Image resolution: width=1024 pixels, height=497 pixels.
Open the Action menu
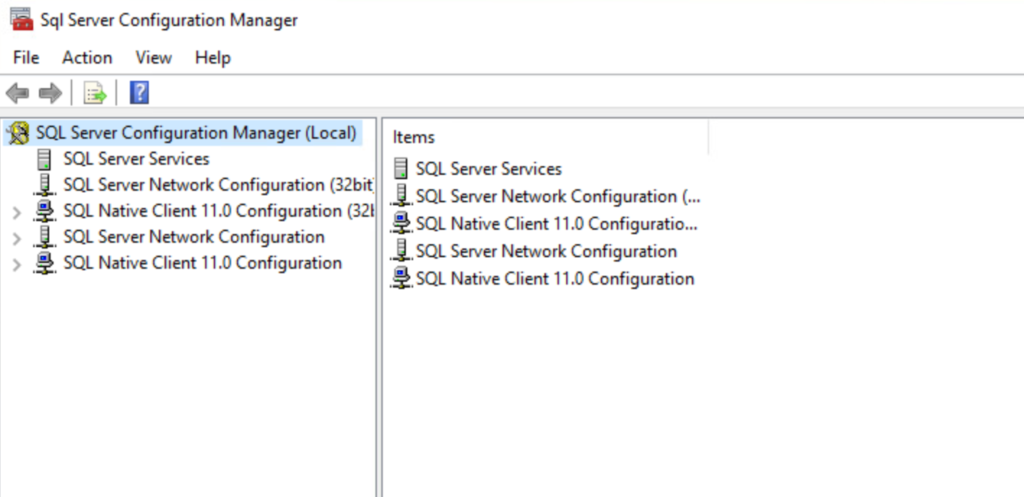[87, 58]
